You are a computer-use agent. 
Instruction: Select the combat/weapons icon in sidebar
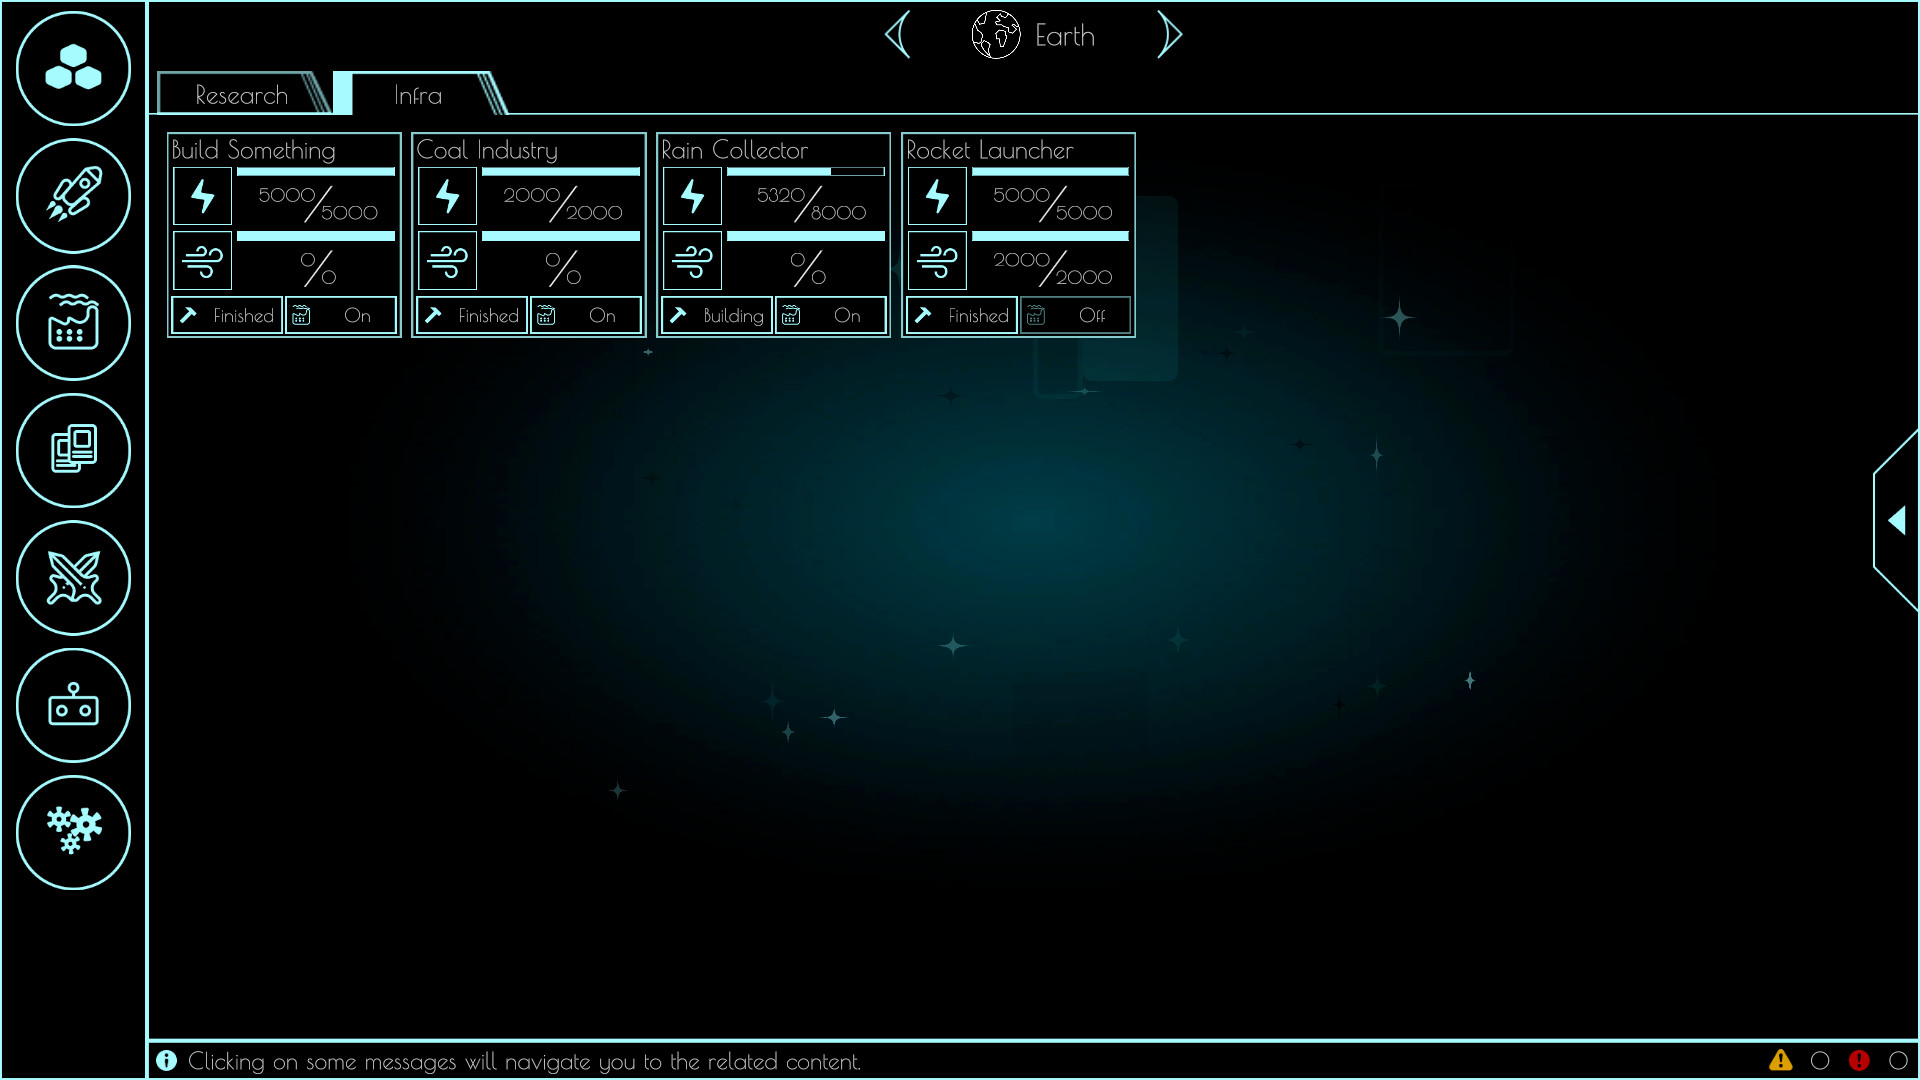[x=73, y=580]
